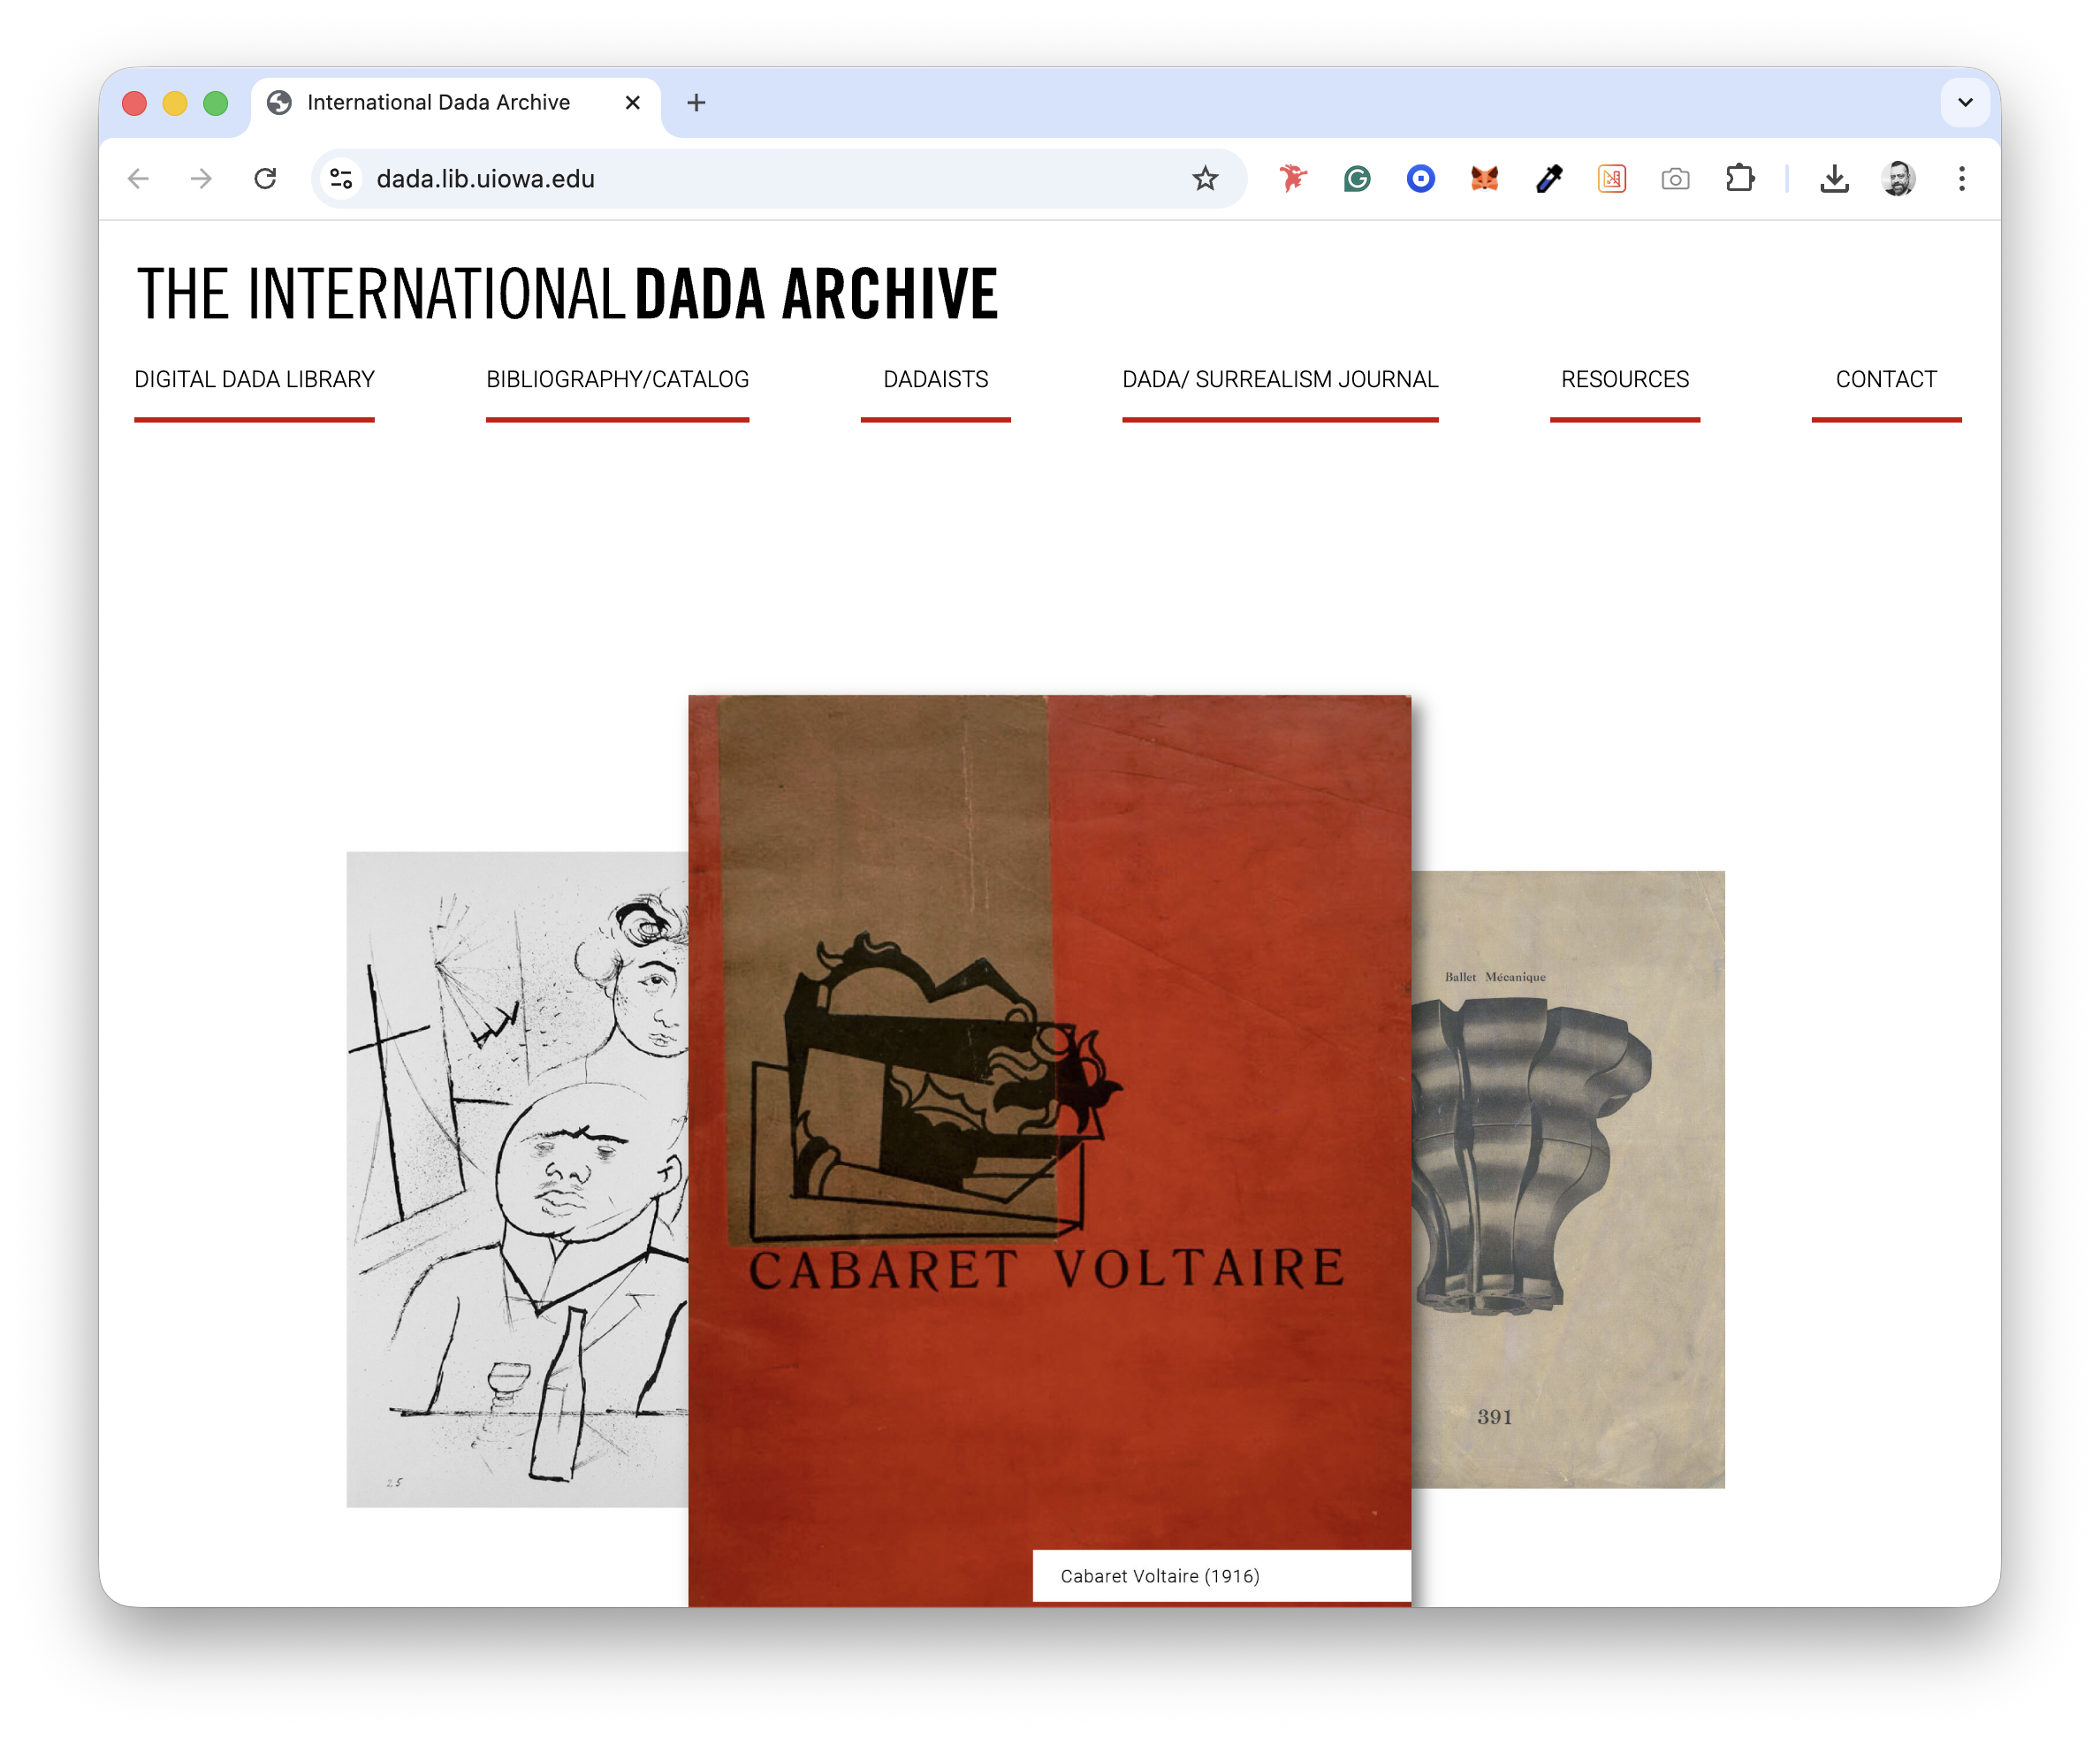Image resolution: width=2100 pixels, height=1738 pixels.
Task: Click the Contact navigation link
Action: (x=1885, y=380)
